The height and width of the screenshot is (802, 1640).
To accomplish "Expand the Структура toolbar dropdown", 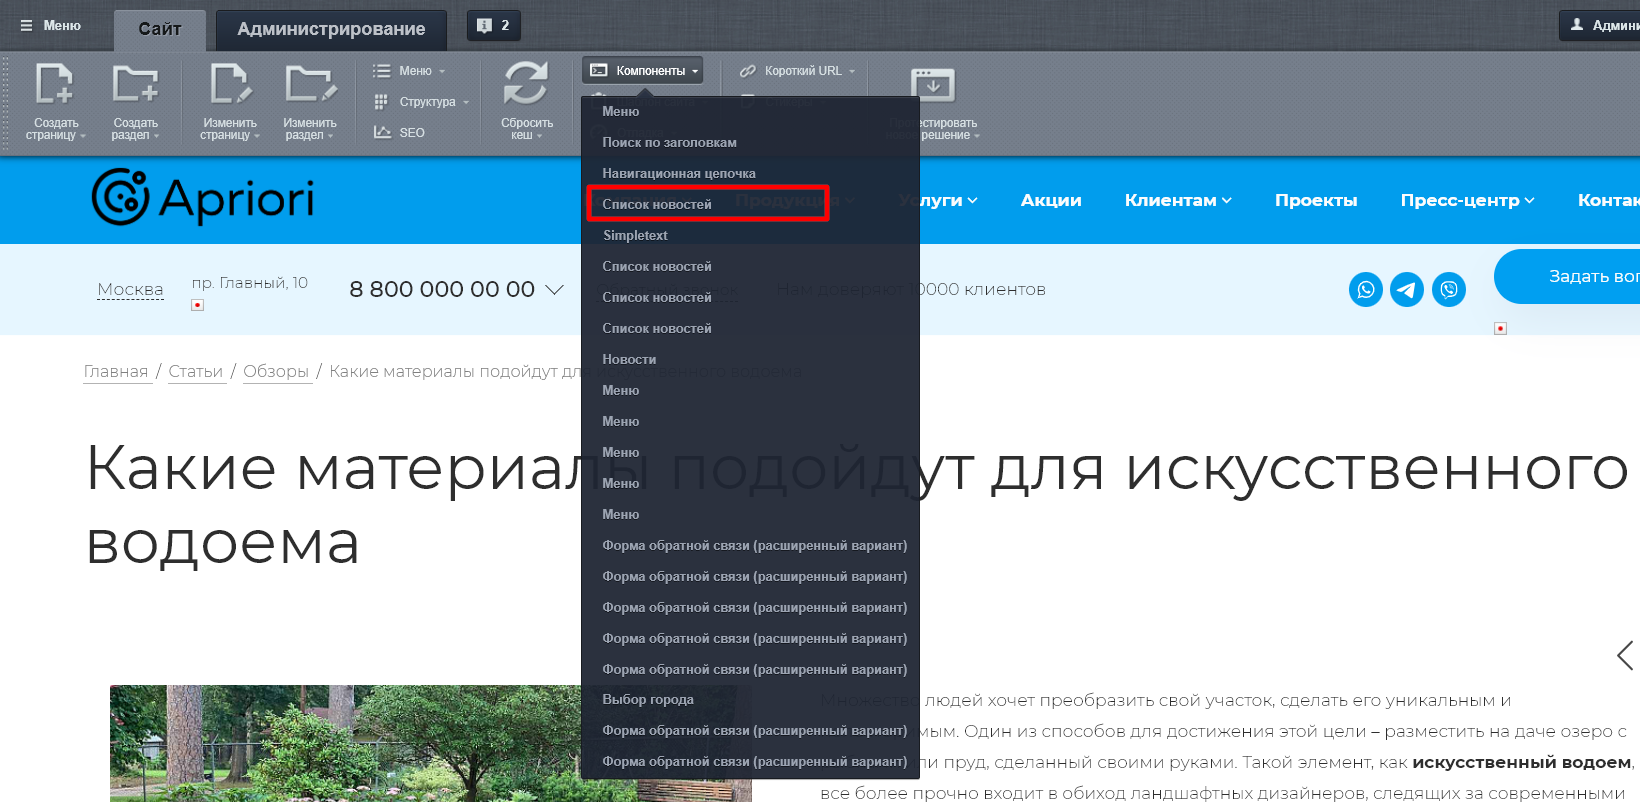I will 421,102.
